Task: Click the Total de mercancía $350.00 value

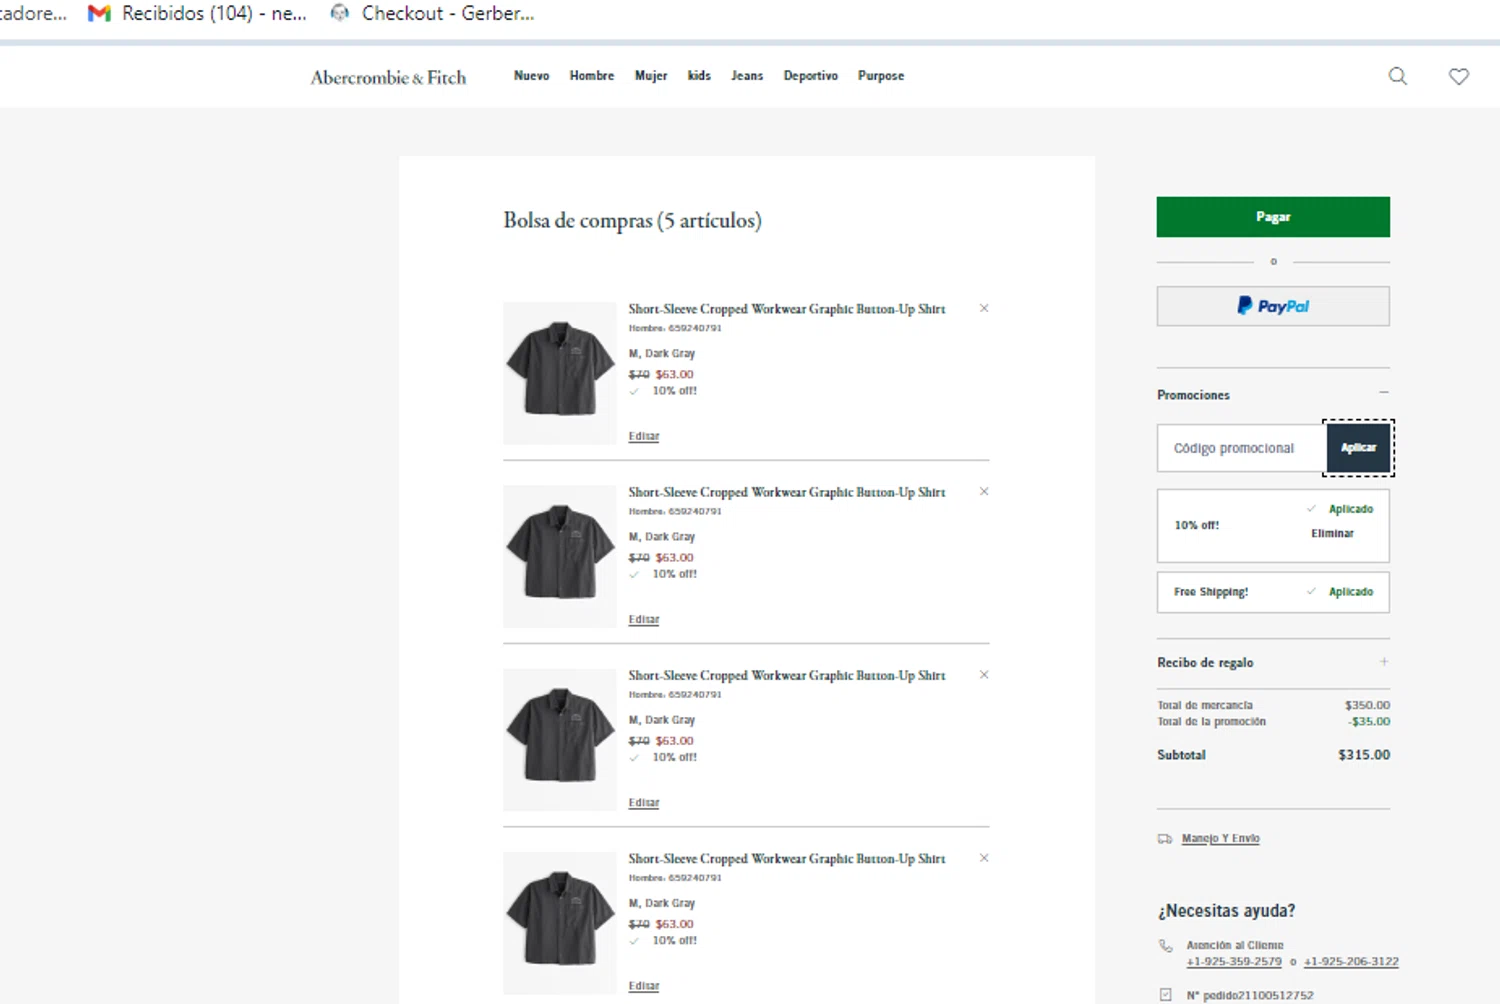Action: coord(1367,705)
